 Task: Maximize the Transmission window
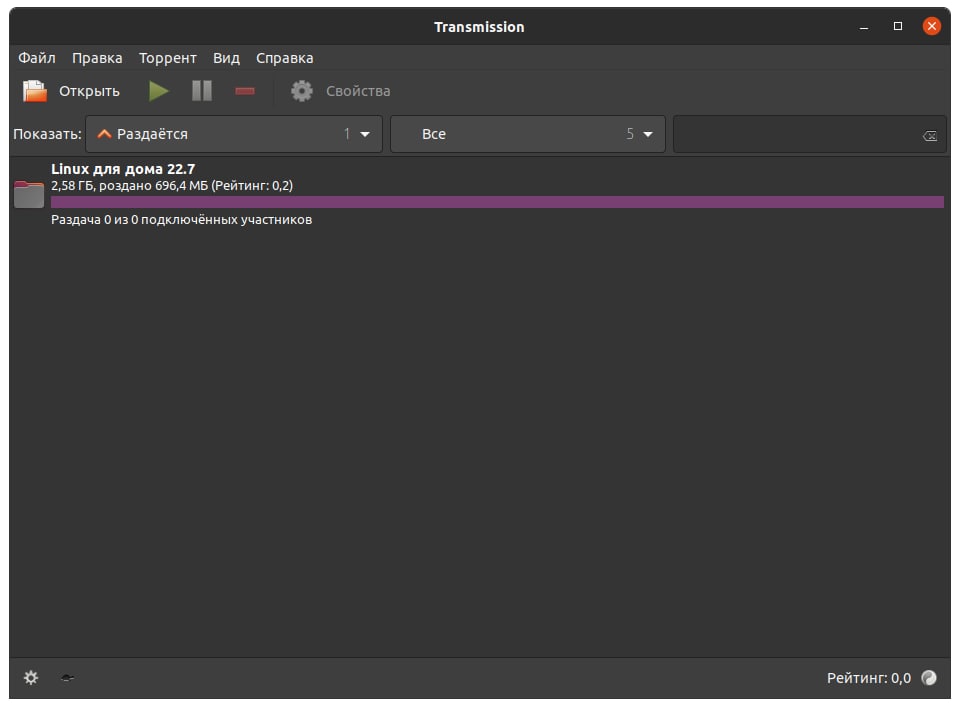tap(898, 26)
